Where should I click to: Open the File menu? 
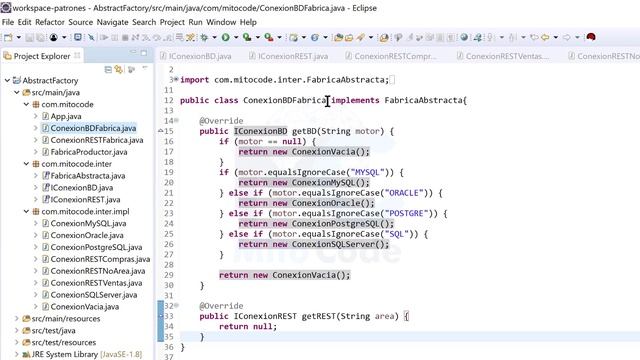point(8,22)
